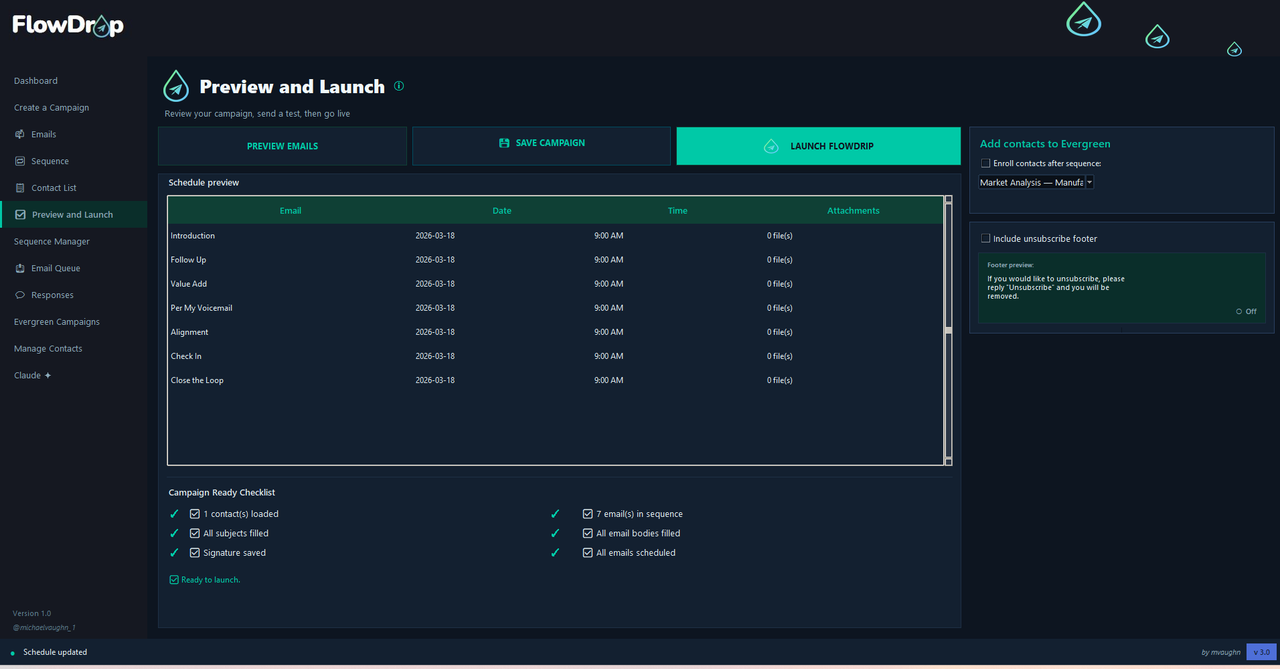This screenshot has width=1280, height=669.
Task: Click the schedule table scrollbar down arrow
Action: pos(948,461)
